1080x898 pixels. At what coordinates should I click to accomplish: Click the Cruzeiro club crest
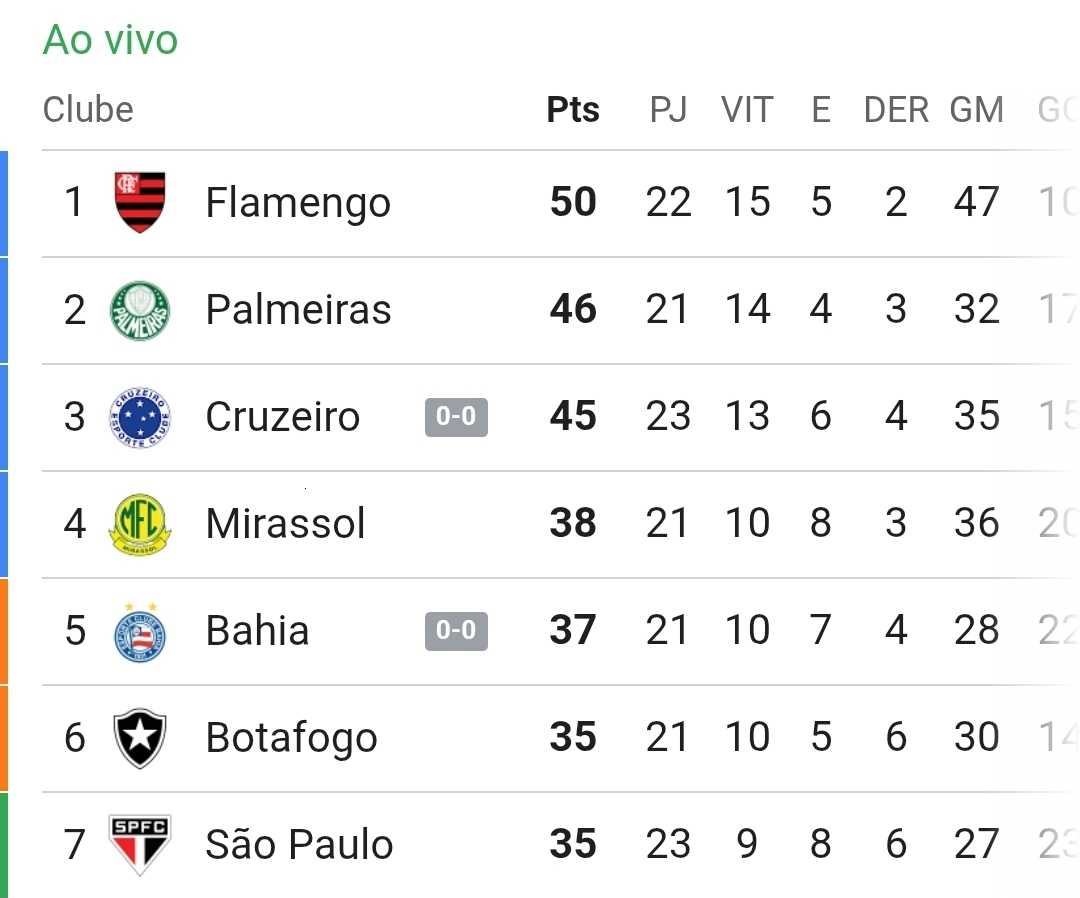click(140, 417)
